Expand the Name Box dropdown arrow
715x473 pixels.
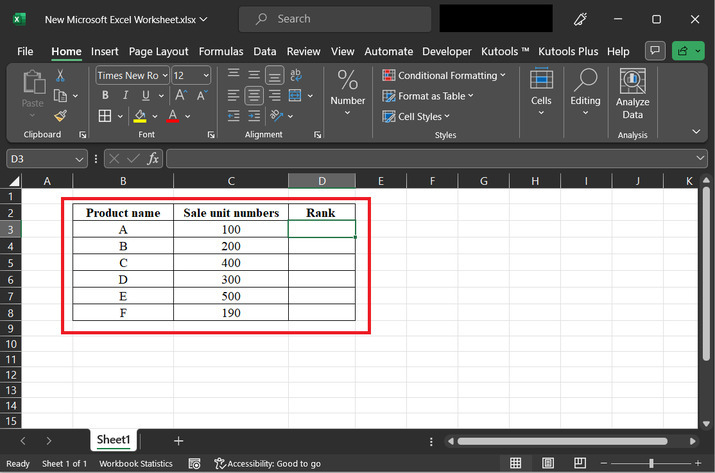click(x=79, y=159)
